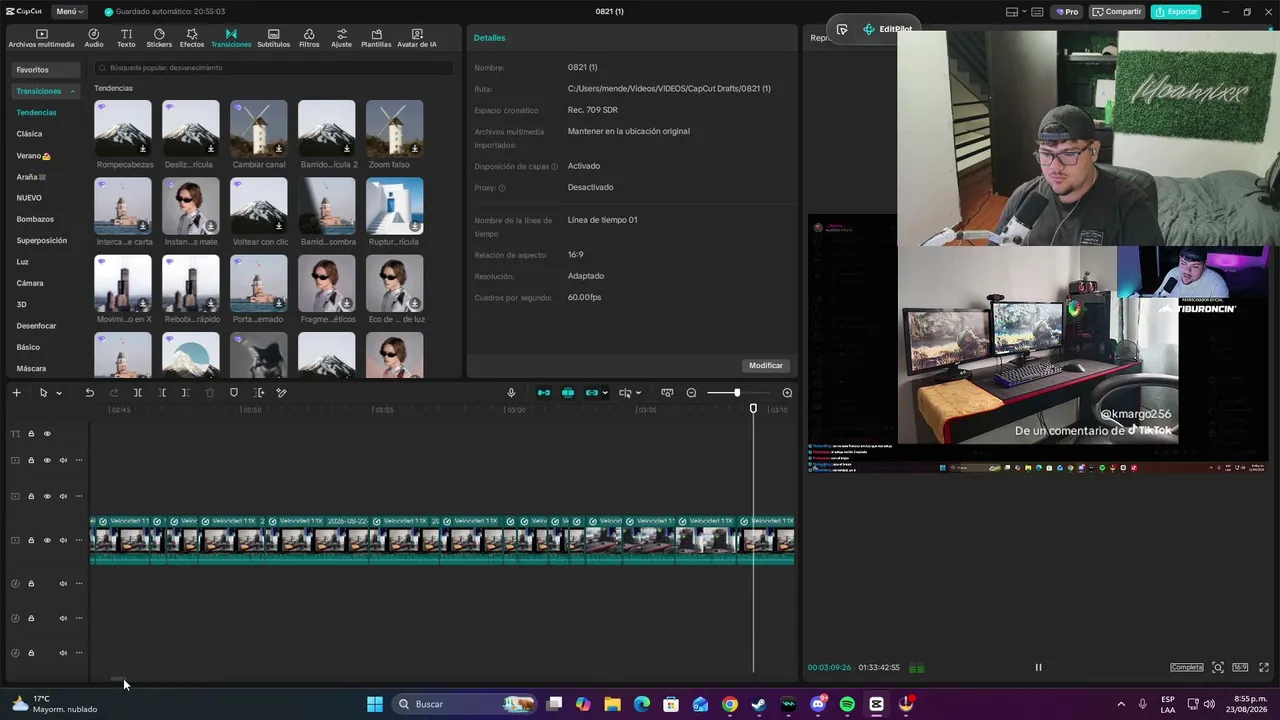Open the Subtítulos tab
Viewport: 1280px width, 720px height.
(273, 38)
